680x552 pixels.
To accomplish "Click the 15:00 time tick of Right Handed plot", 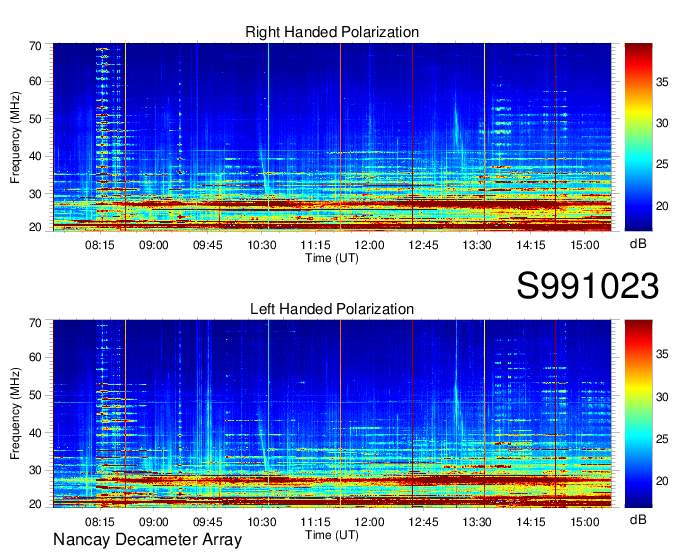I will pos(585,245).
